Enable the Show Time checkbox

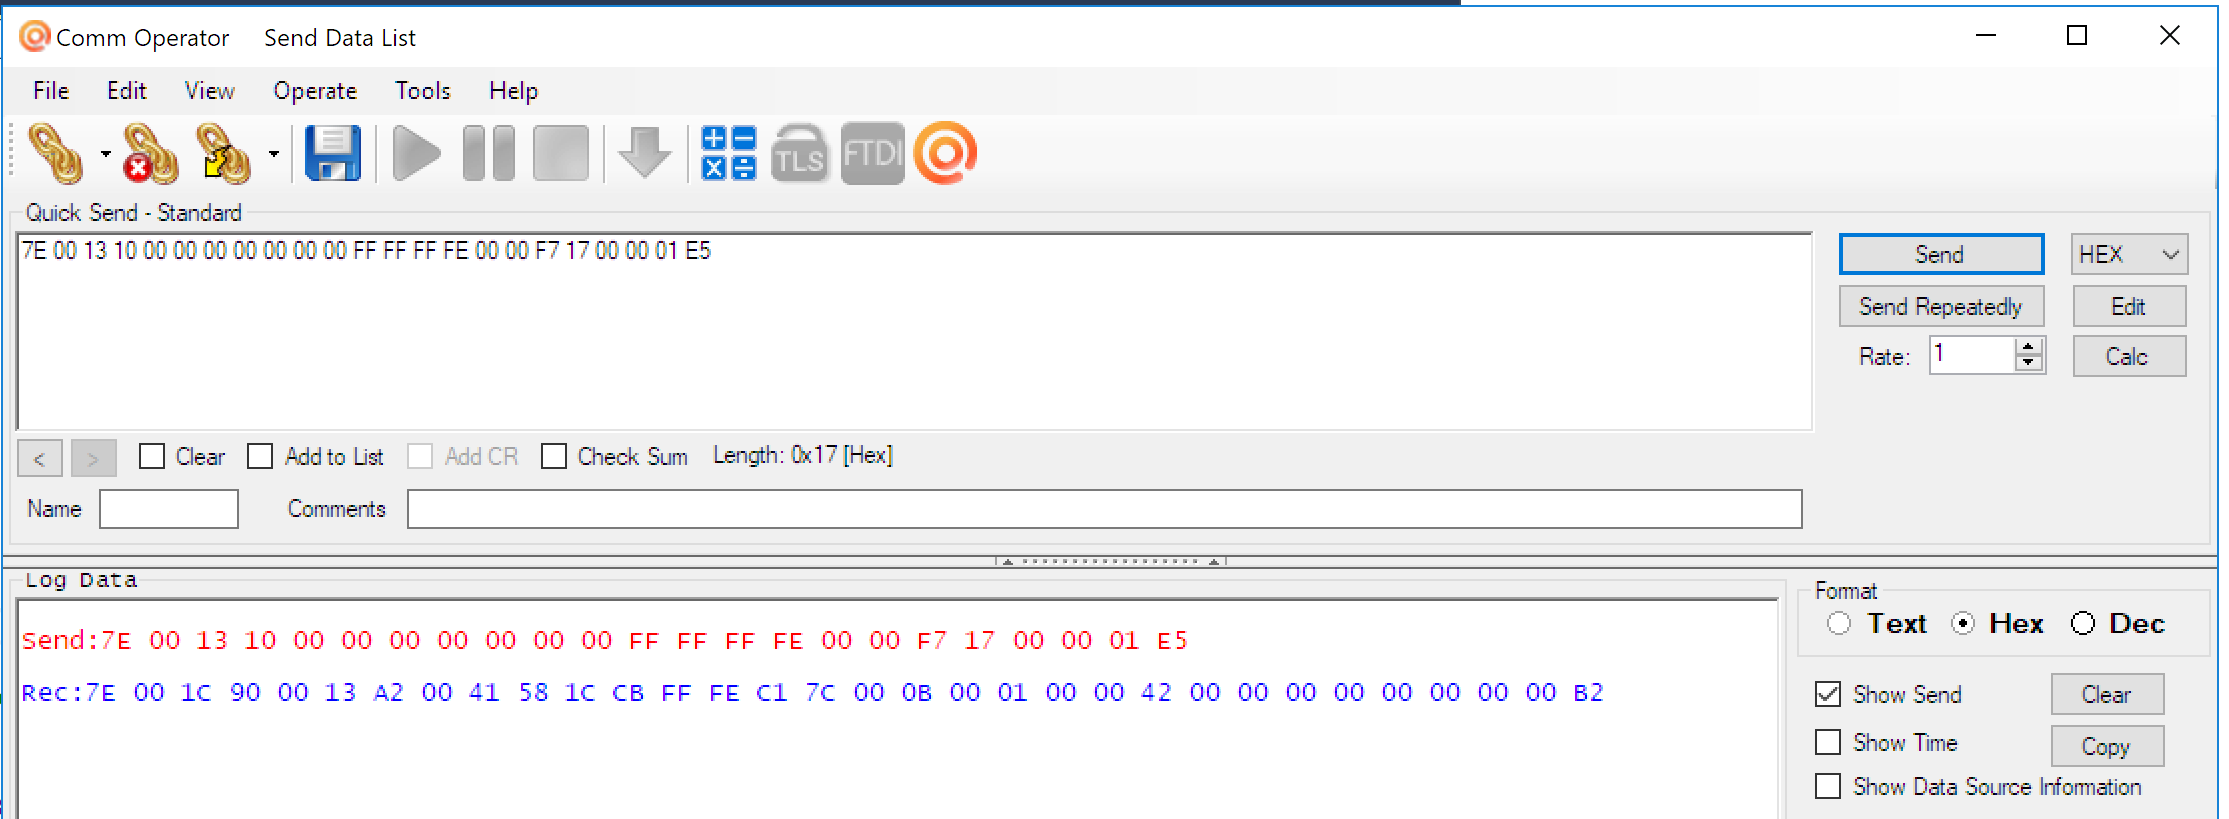1828,742
